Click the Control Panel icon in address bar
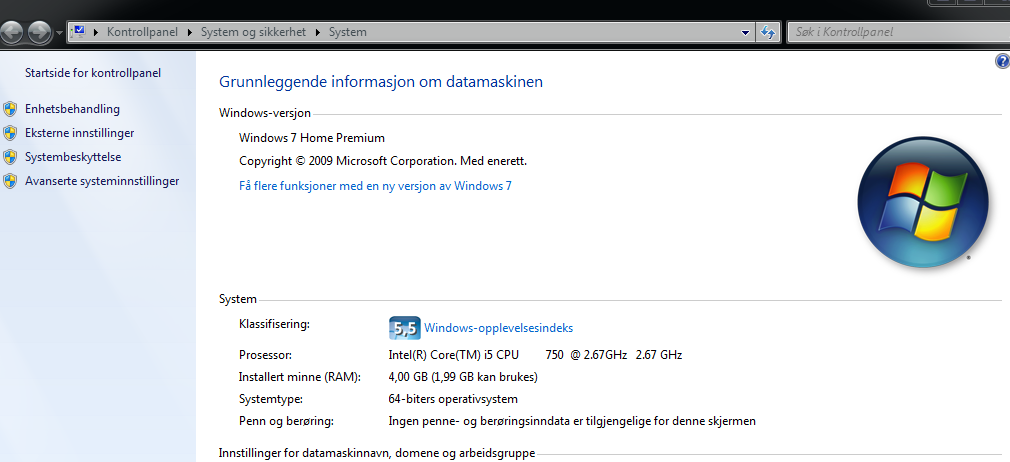The image size is (1010, 462). point(79,32)
